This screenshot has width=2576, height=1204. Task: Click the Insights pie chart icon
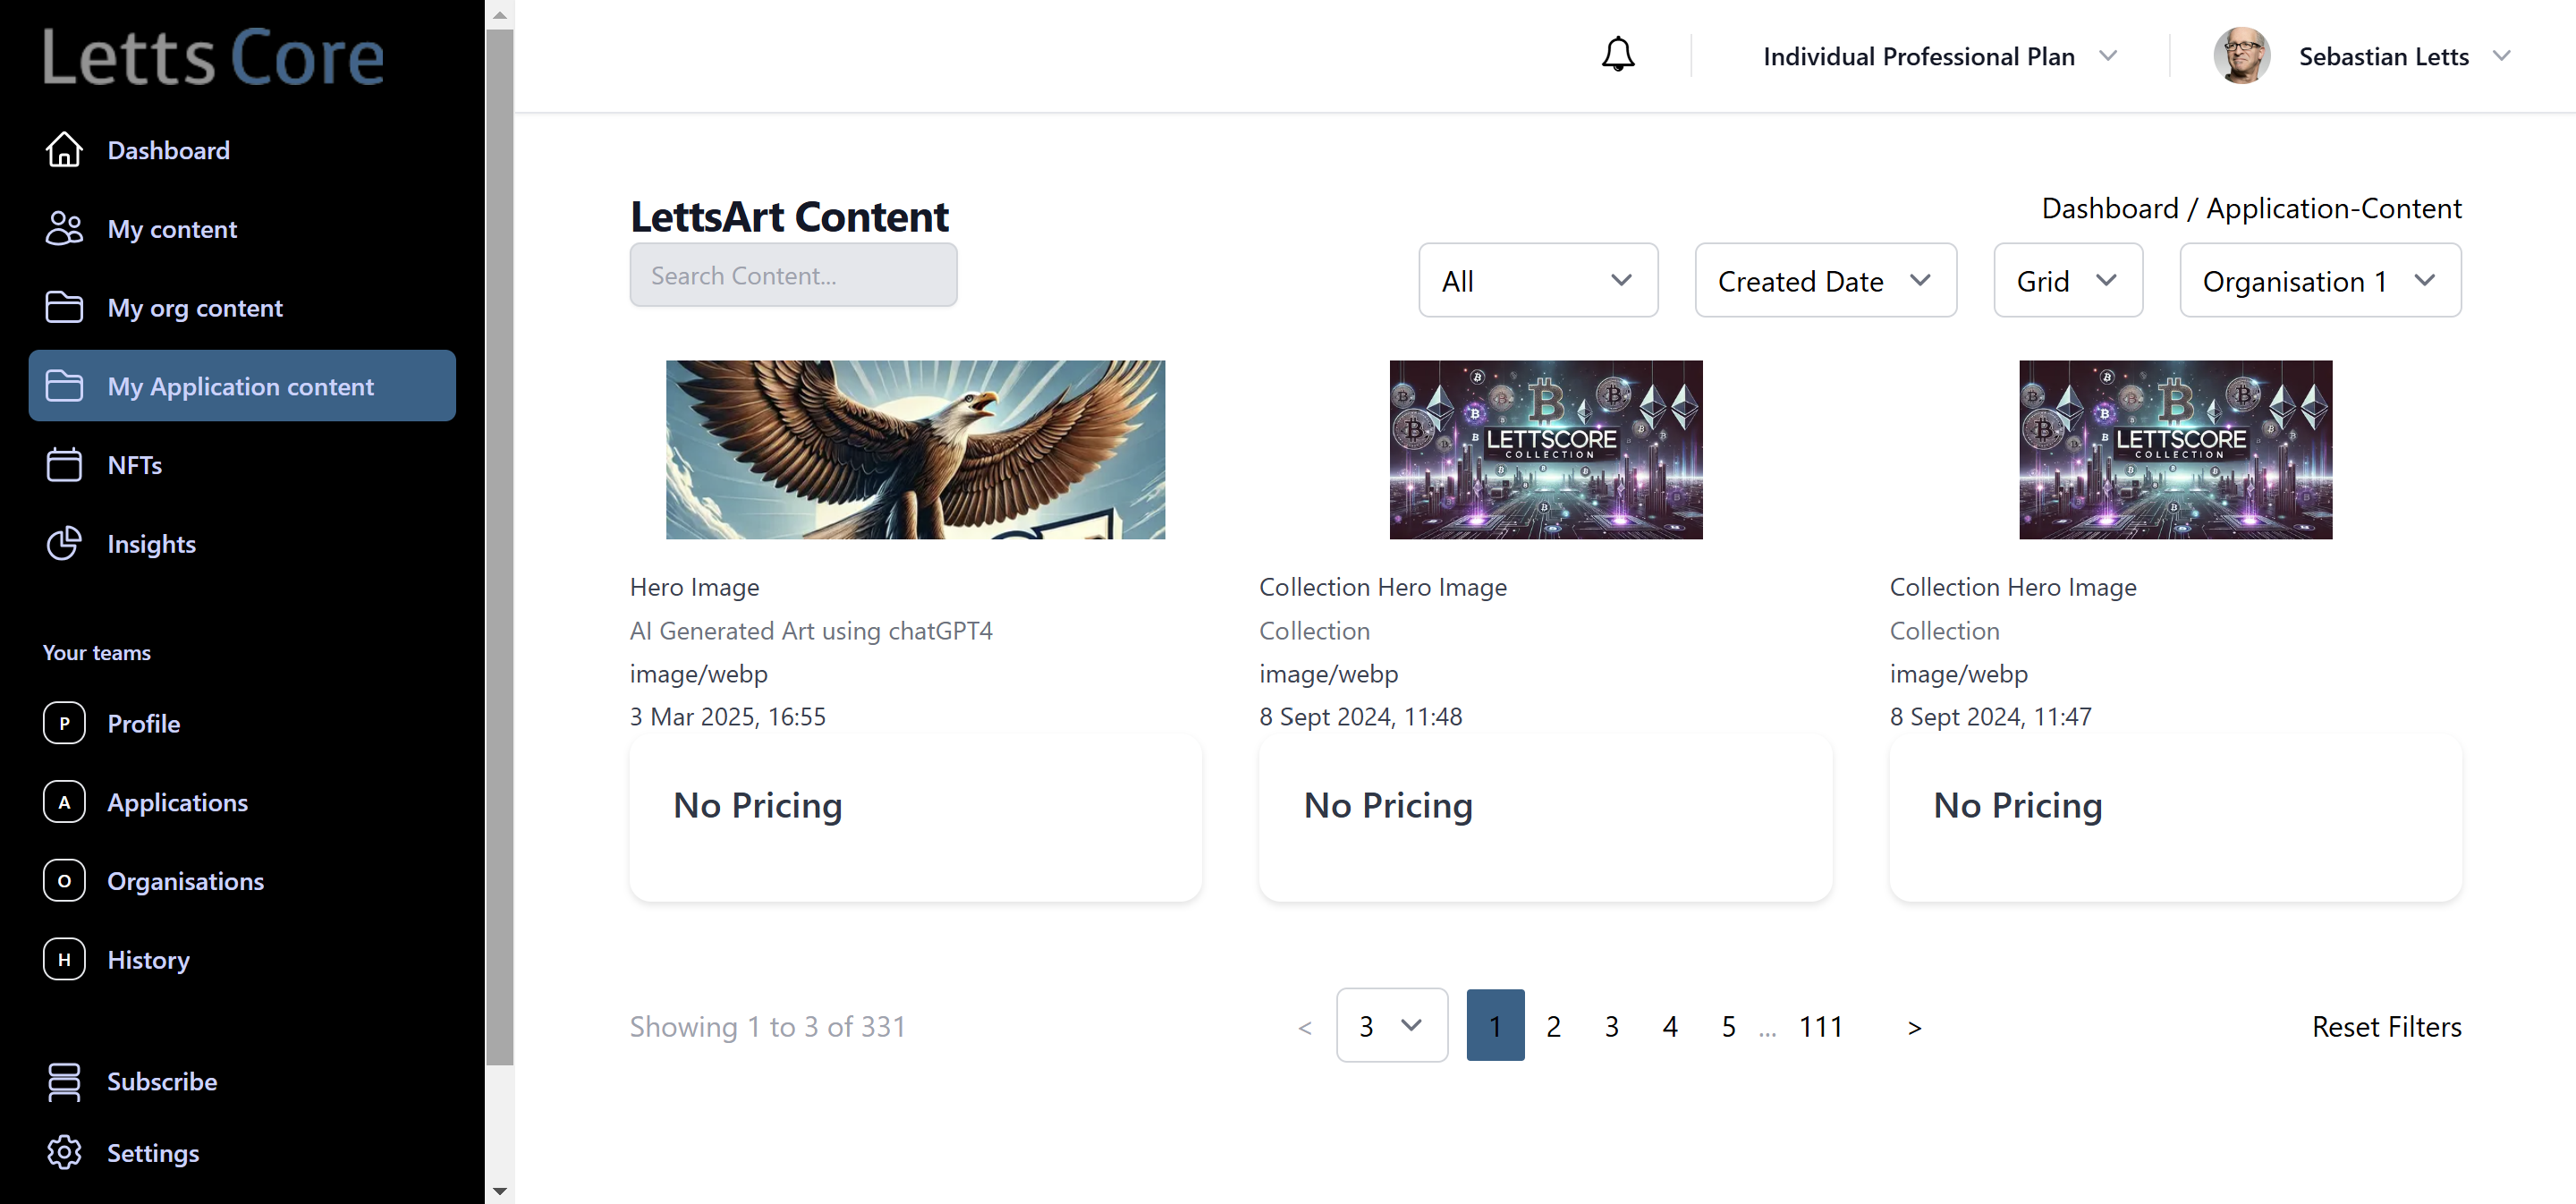click(64, 543)
